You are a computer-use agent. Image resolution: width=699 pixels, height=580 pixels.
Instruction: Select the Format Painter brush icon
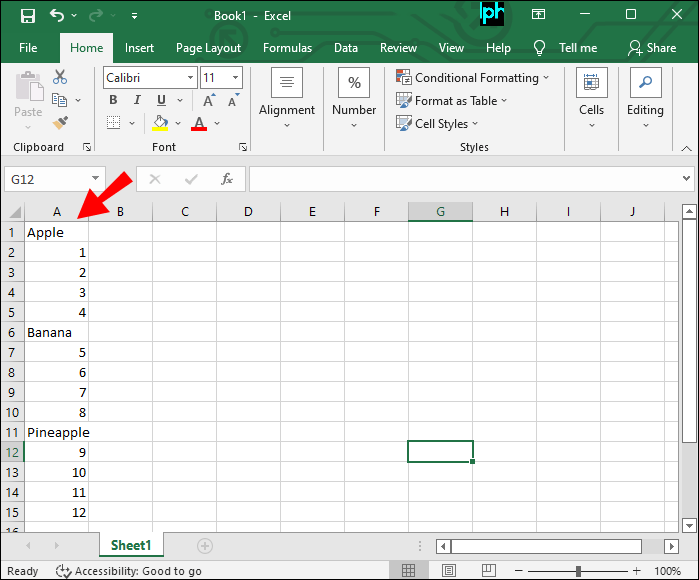click(60, 122)
